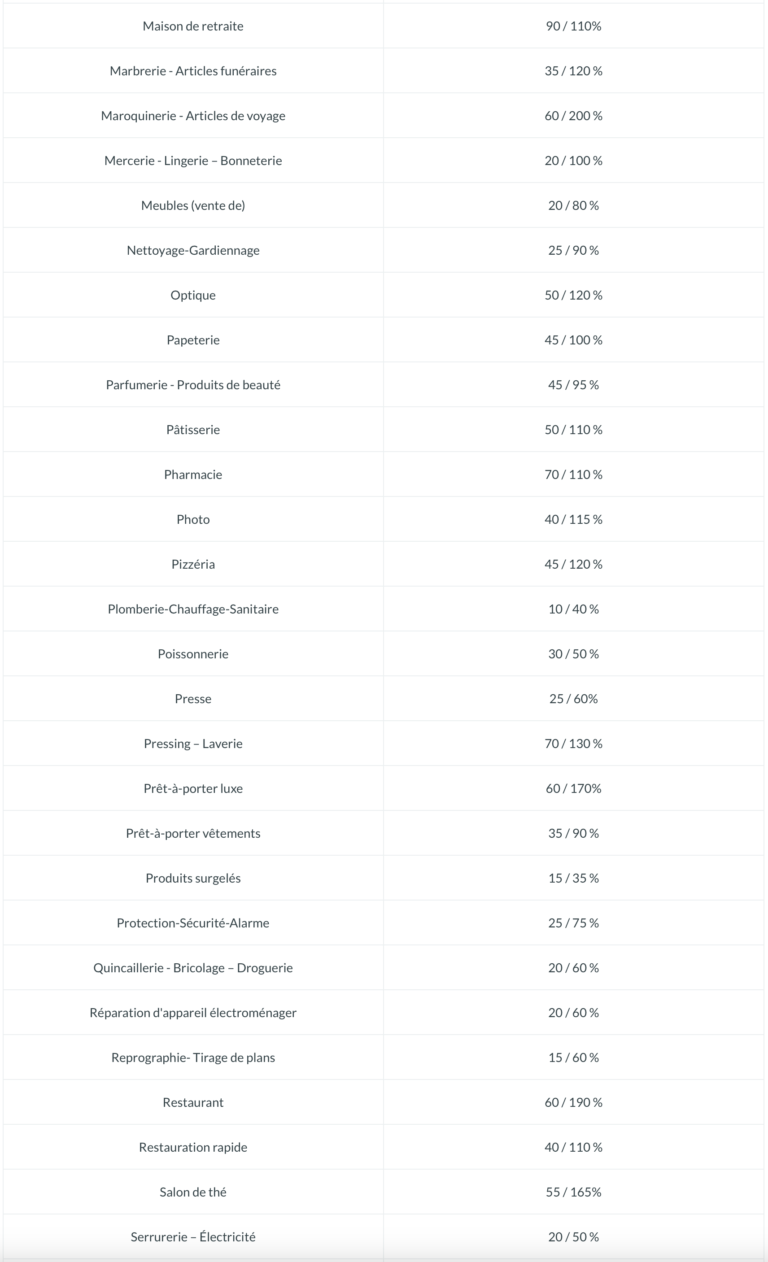Screen dimensions: 768x1262
Task: Click the Restauration rapide cell
Action: pyautogui.click(x=193, y=1148)
